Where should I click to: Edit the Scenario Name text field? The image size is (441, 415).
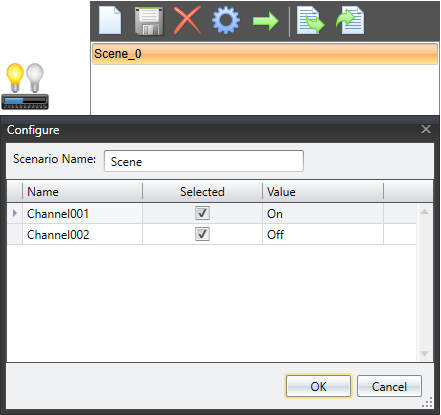click(x=204, y=161)
